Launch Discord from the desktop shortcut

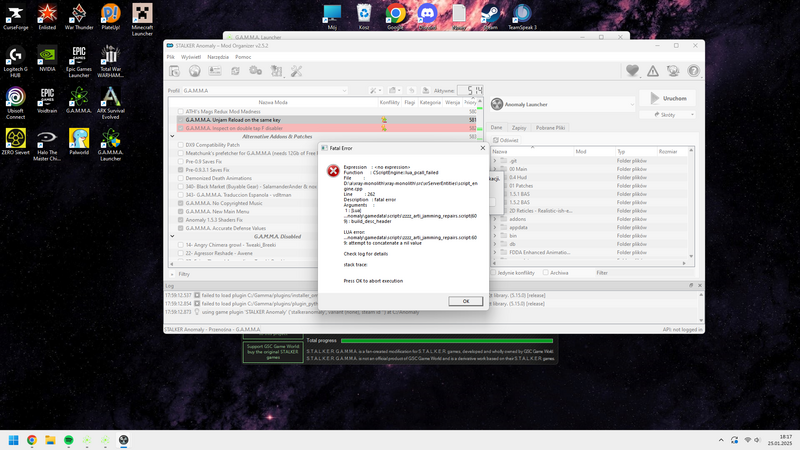[x=429, y=14]
